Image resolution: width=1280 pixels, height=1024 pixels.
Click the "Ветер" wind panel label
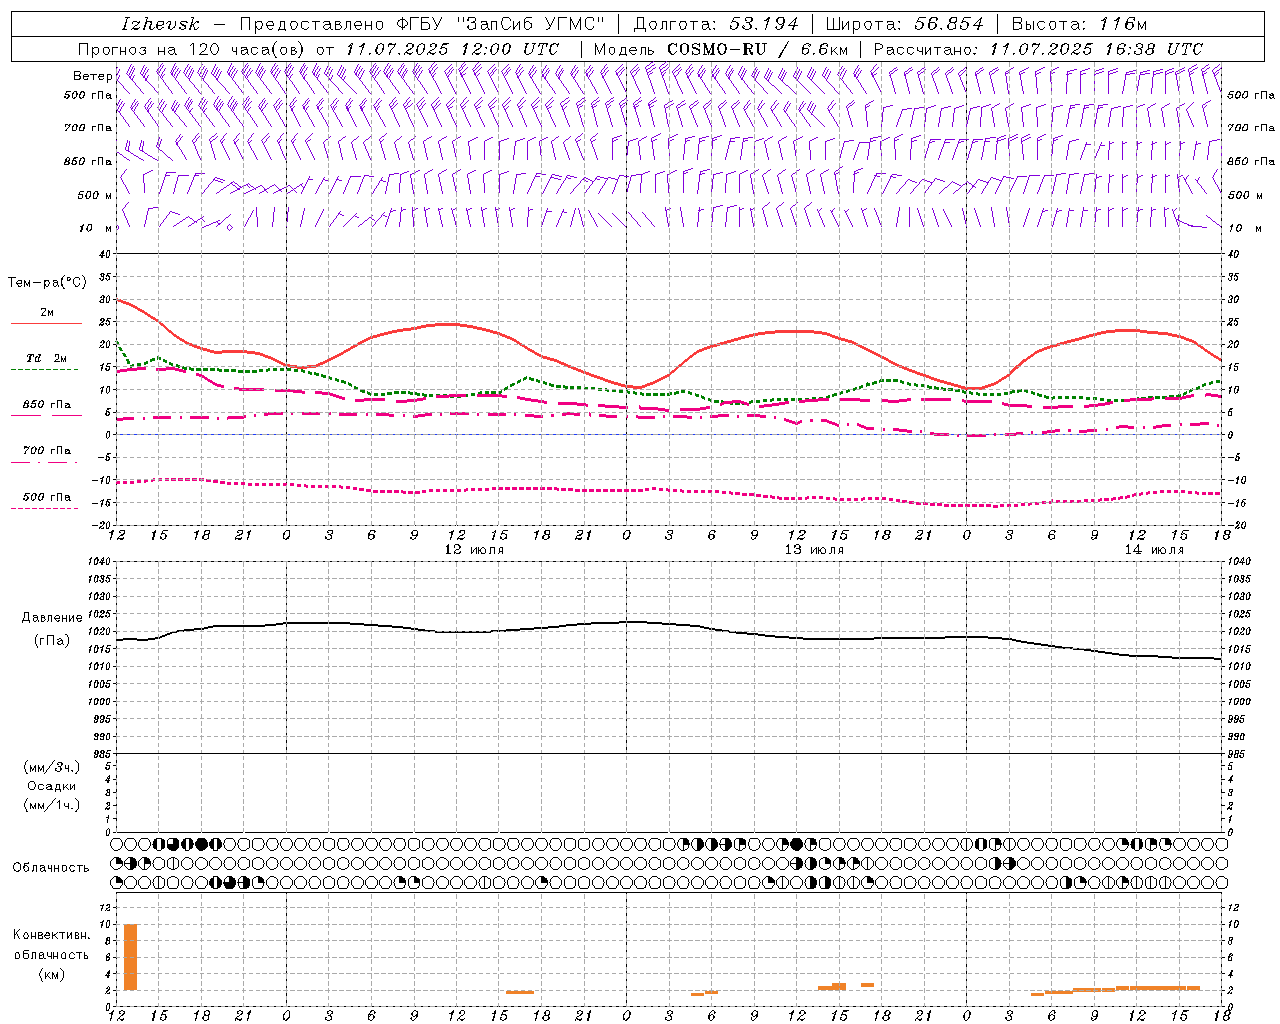click(93, 76)
